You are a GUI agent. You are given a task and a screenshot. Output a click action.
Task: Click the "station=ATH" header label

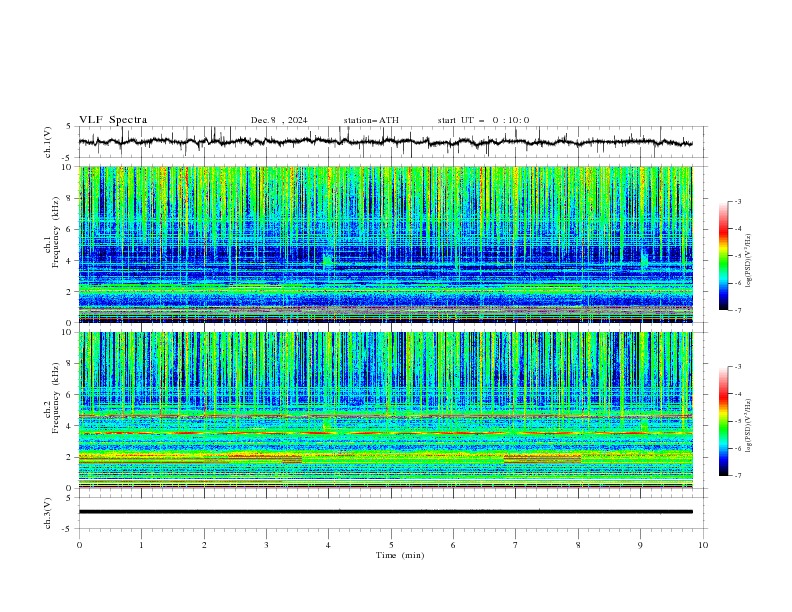371,120
